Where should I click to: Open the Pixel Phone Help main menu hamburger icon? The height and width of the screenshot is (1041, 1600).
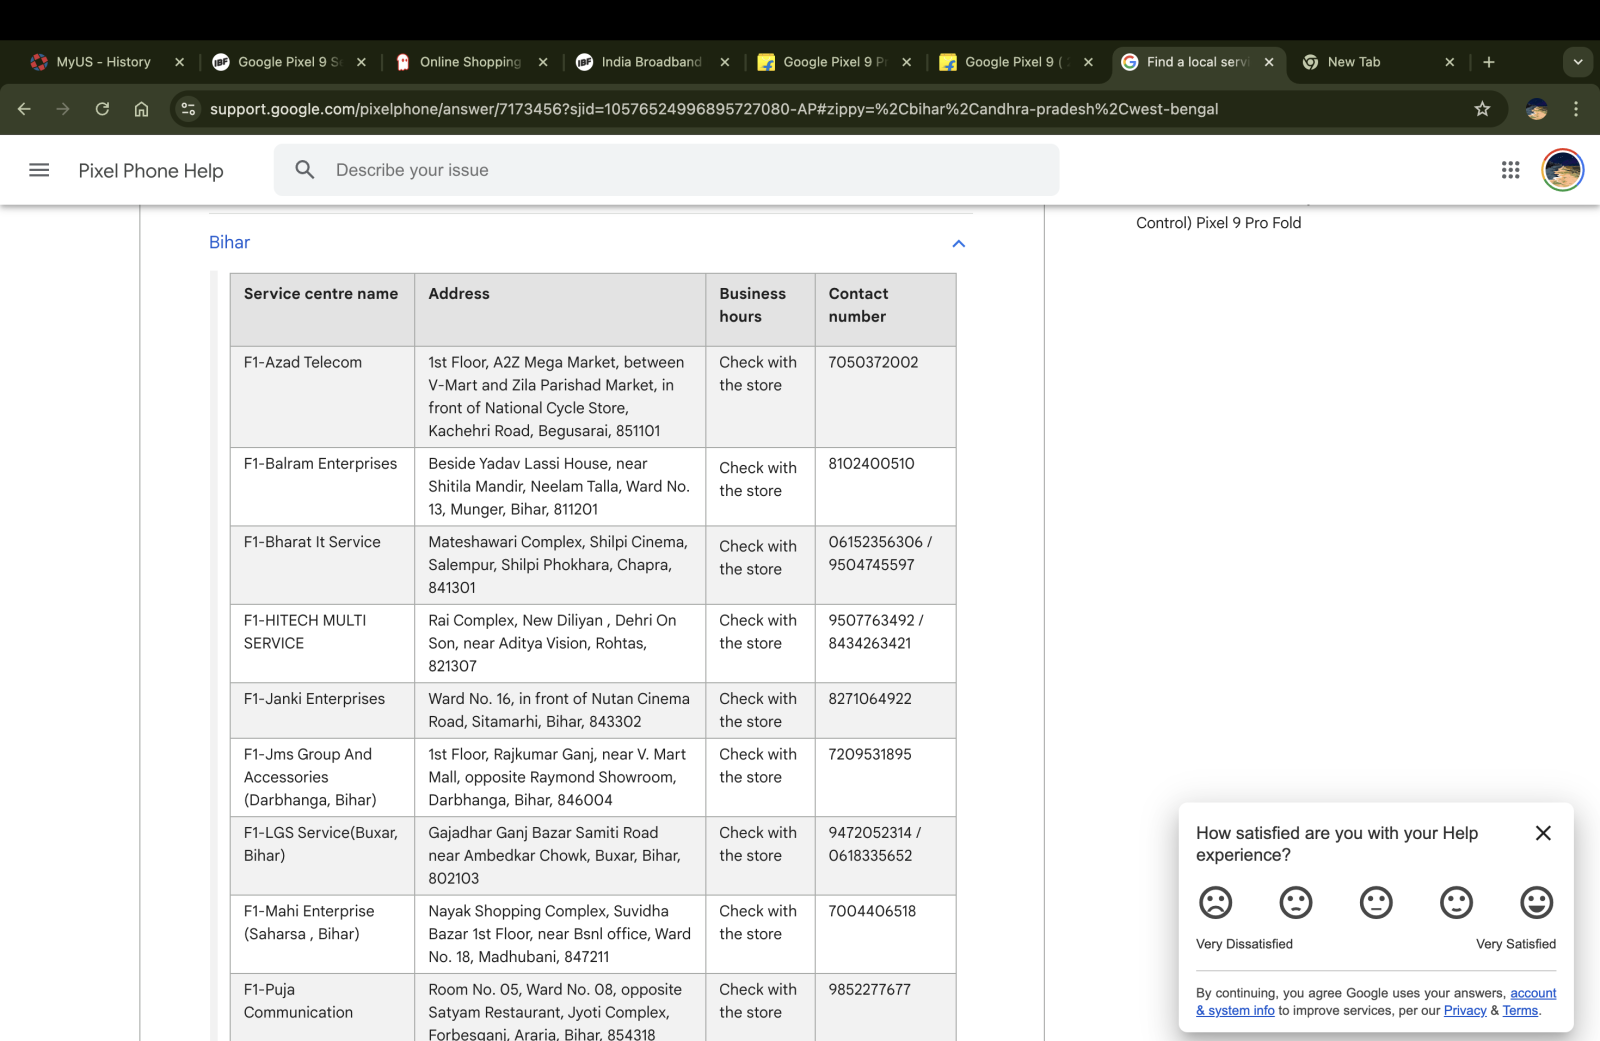39,170
